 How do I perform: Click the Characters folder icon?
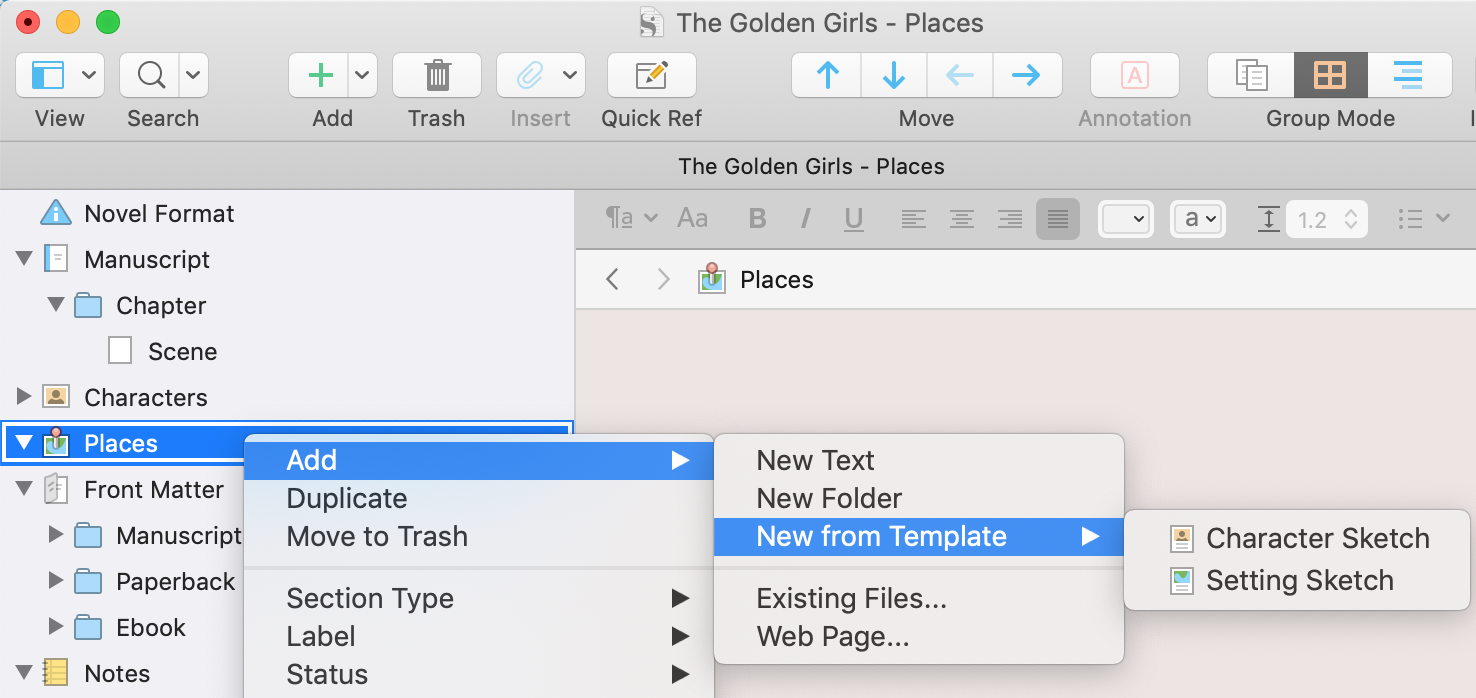(56, 397)
